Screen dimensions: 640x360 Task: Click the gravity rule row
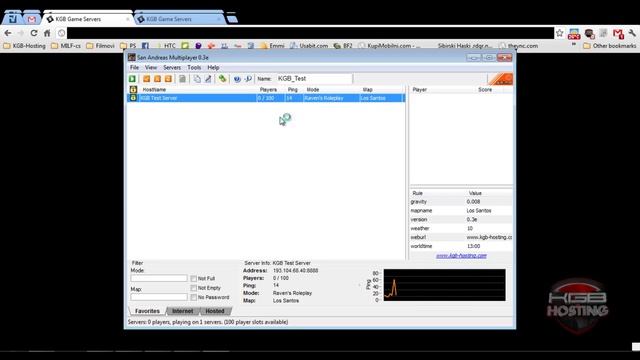(x=461, y=202)
